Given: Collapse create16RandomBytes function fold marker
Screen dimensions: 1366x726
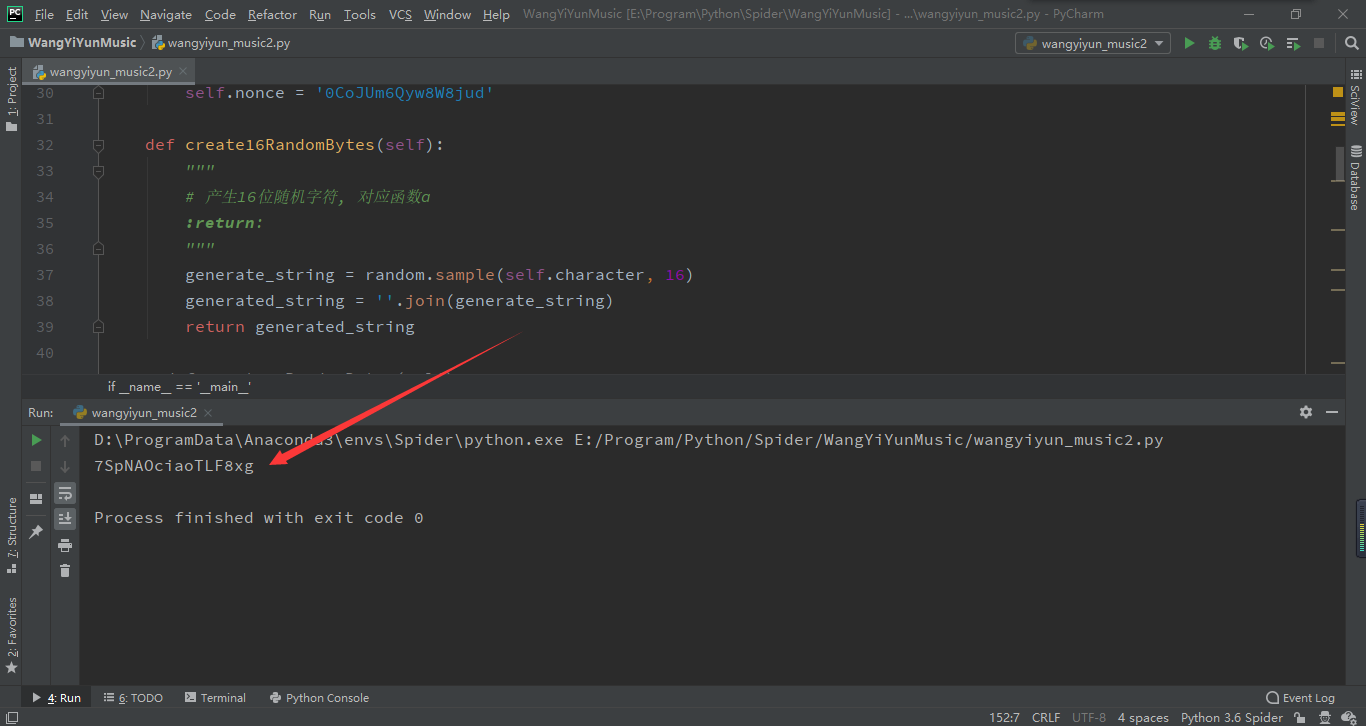Looking at the screenshot, I should tap(98, 145).
